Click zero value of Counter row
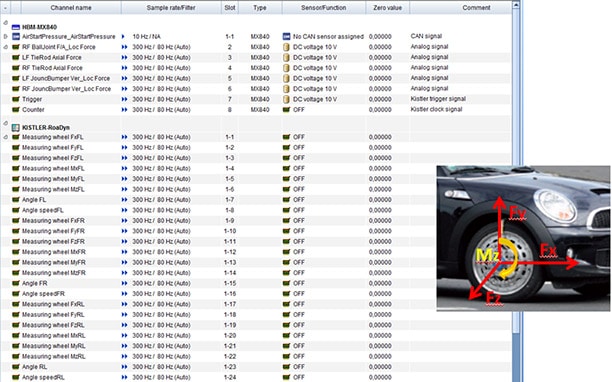 (x=380, y=110)
